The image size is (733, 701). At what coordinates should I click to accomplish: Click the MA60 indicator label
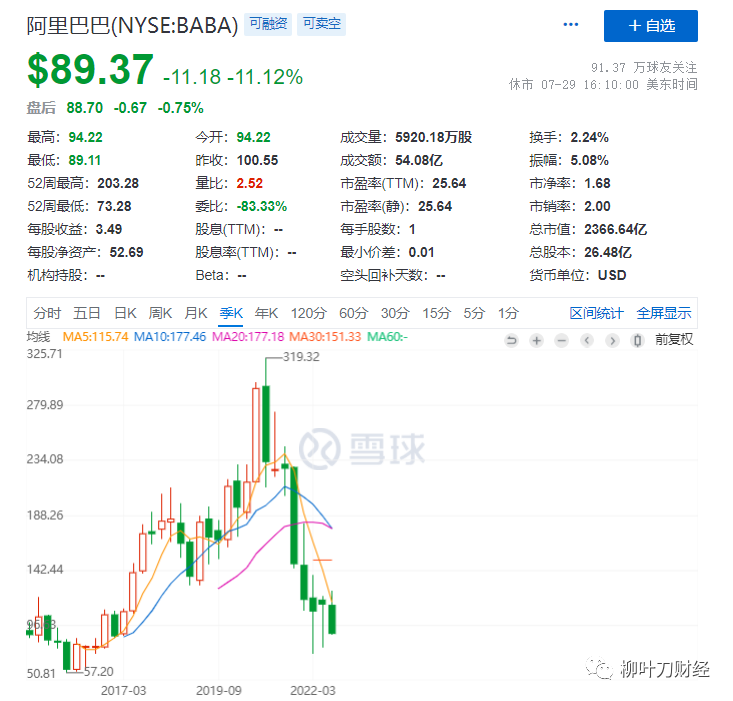(x=388, y=336)
